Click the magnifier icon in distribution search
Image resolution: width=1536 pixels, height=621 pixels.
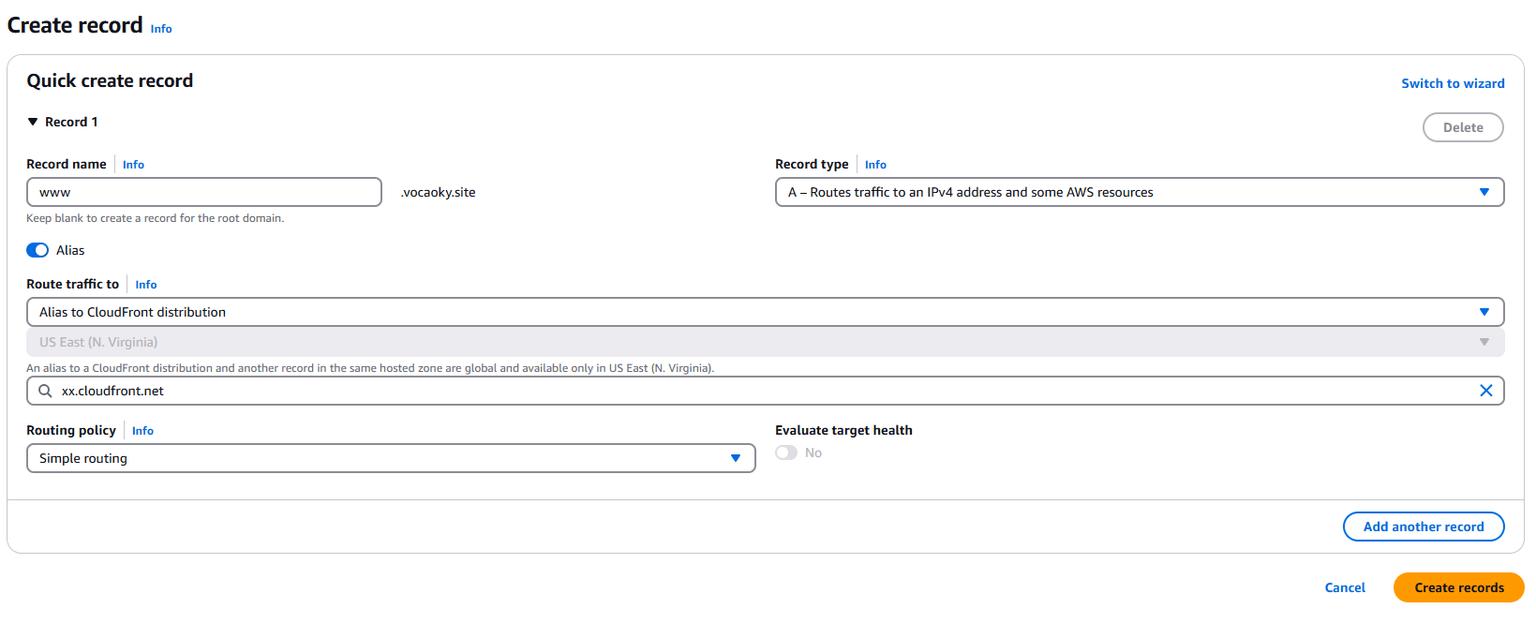tap(45, 391)
